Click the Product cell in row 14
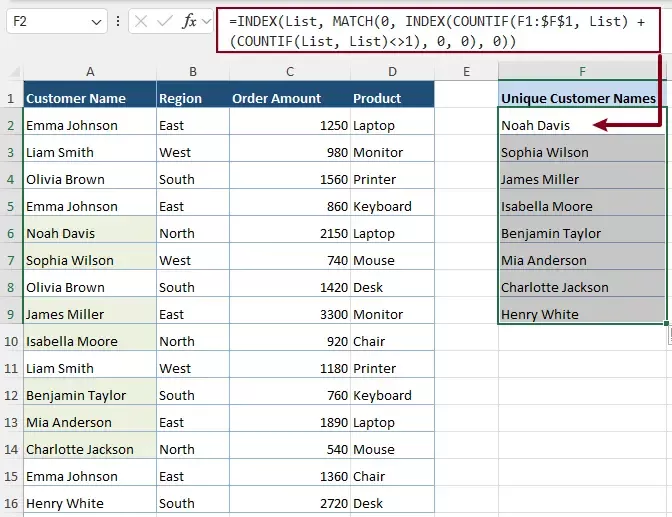 [x=393, y=445]
